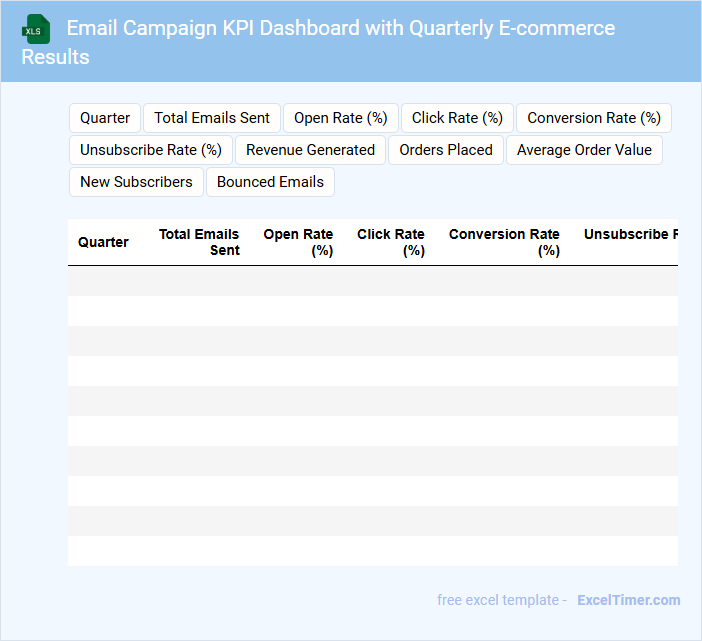The image size is (702, 641).
Task: Select the Orders Placed tag
Action: (446, 150)
